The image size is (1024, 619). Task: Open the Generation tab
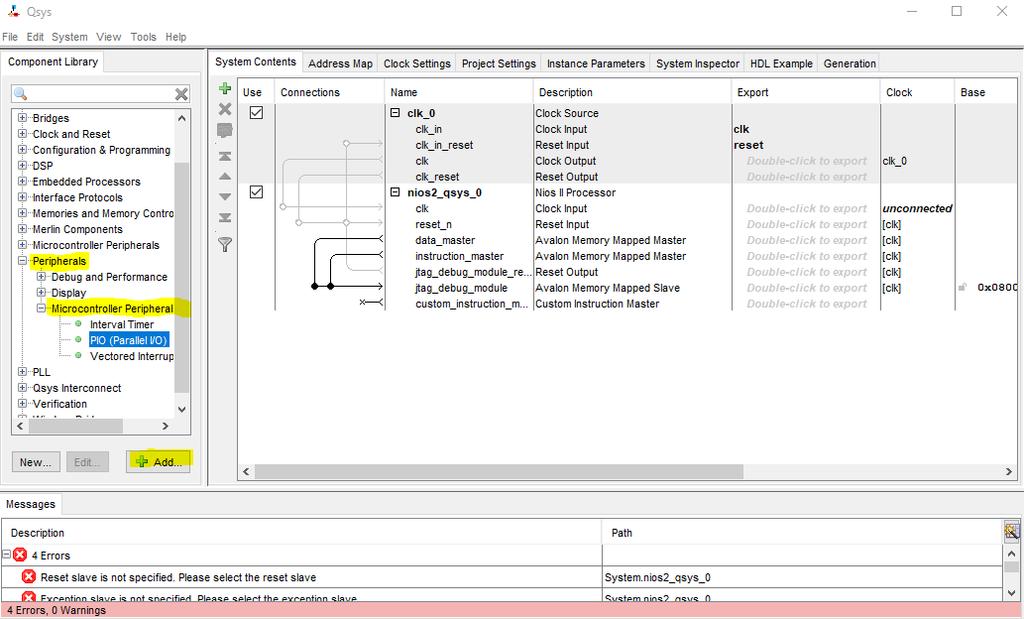(850, 63)
